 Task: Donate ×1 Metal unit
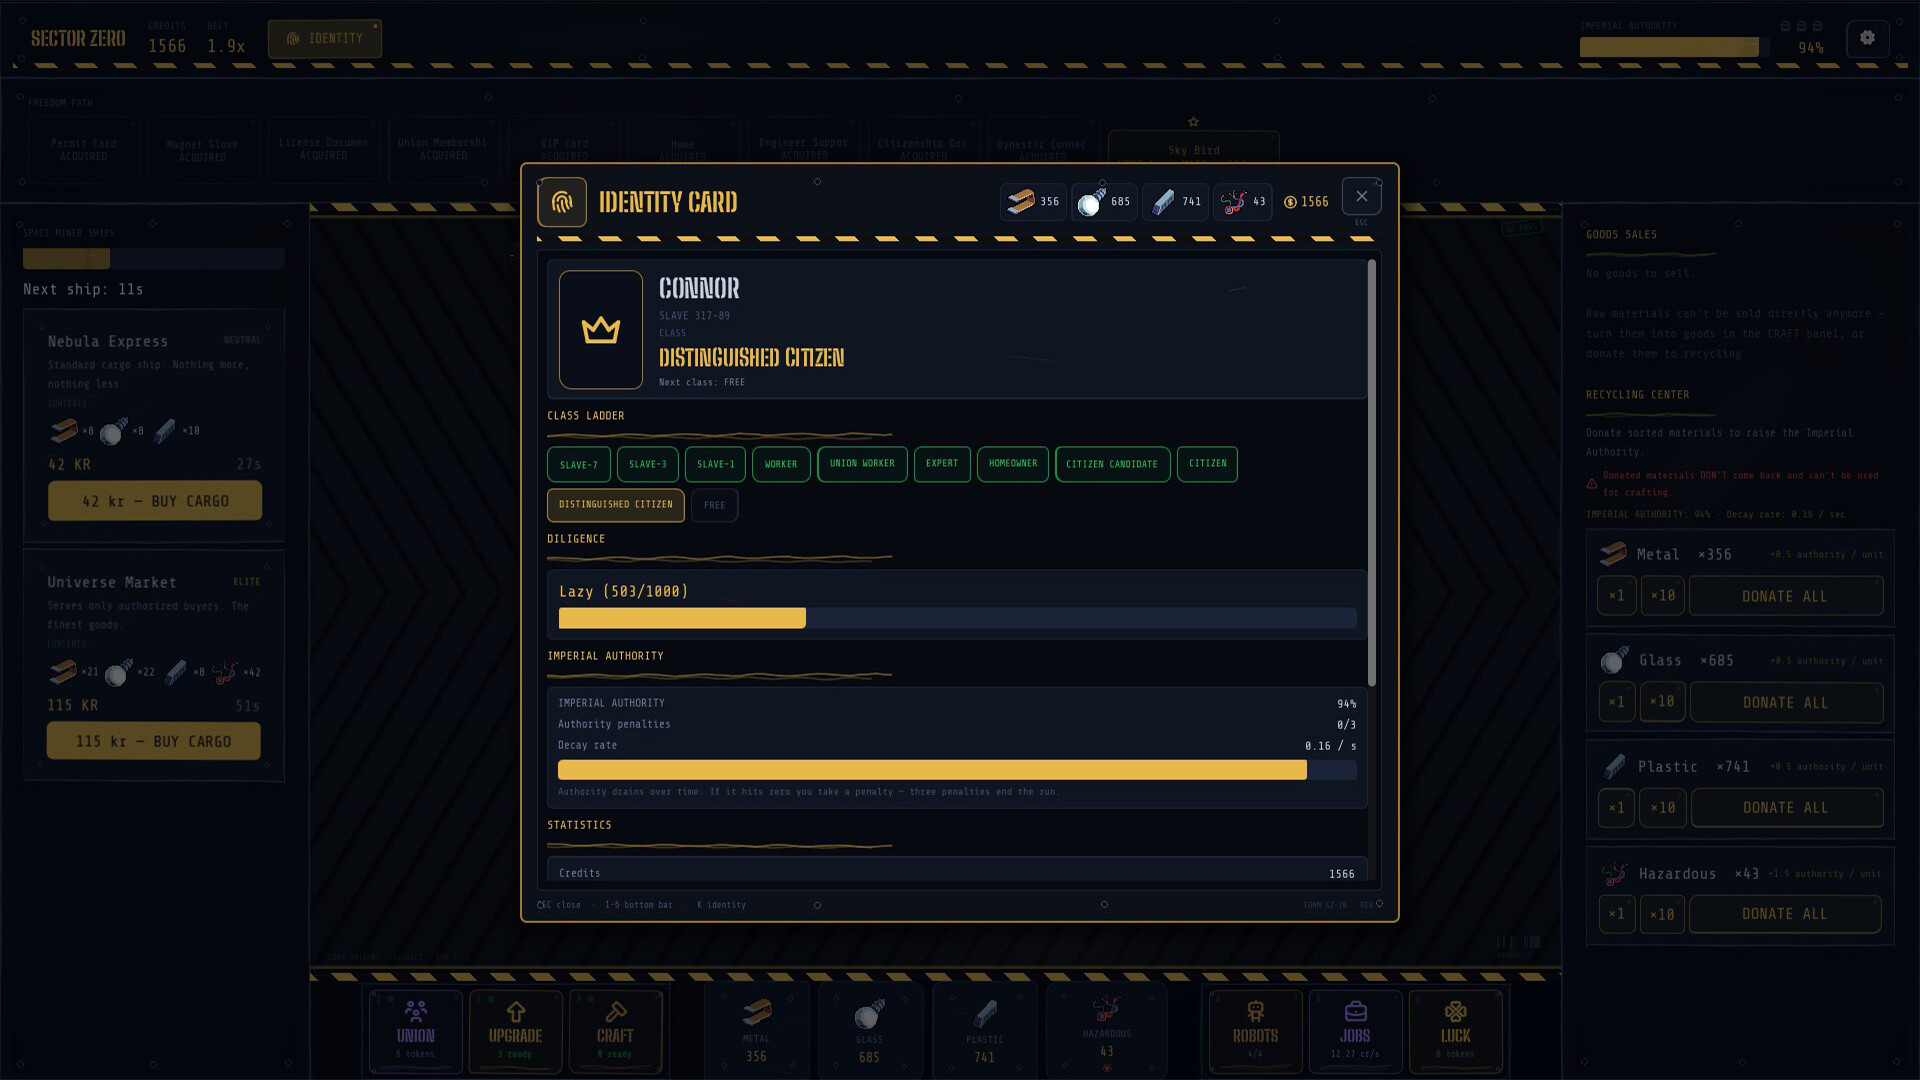(1616, 596)
